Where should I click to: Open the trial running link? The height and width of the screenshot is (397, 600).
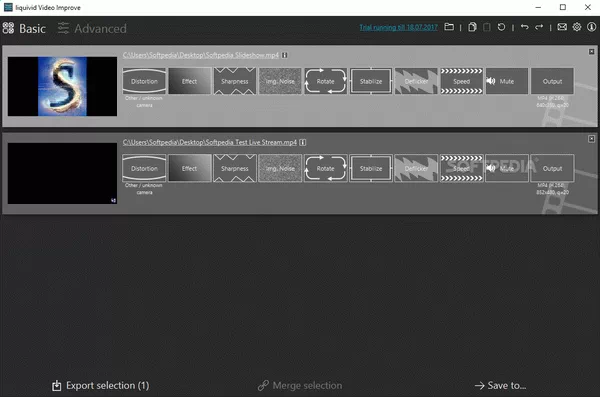[x=398, y=27]
